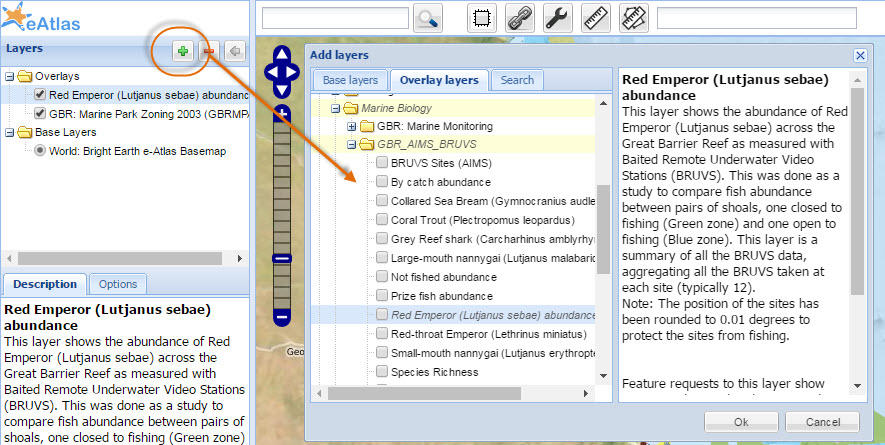Check Species Richness layer
This screenshot has width=885, height=445.
(382, 372)
